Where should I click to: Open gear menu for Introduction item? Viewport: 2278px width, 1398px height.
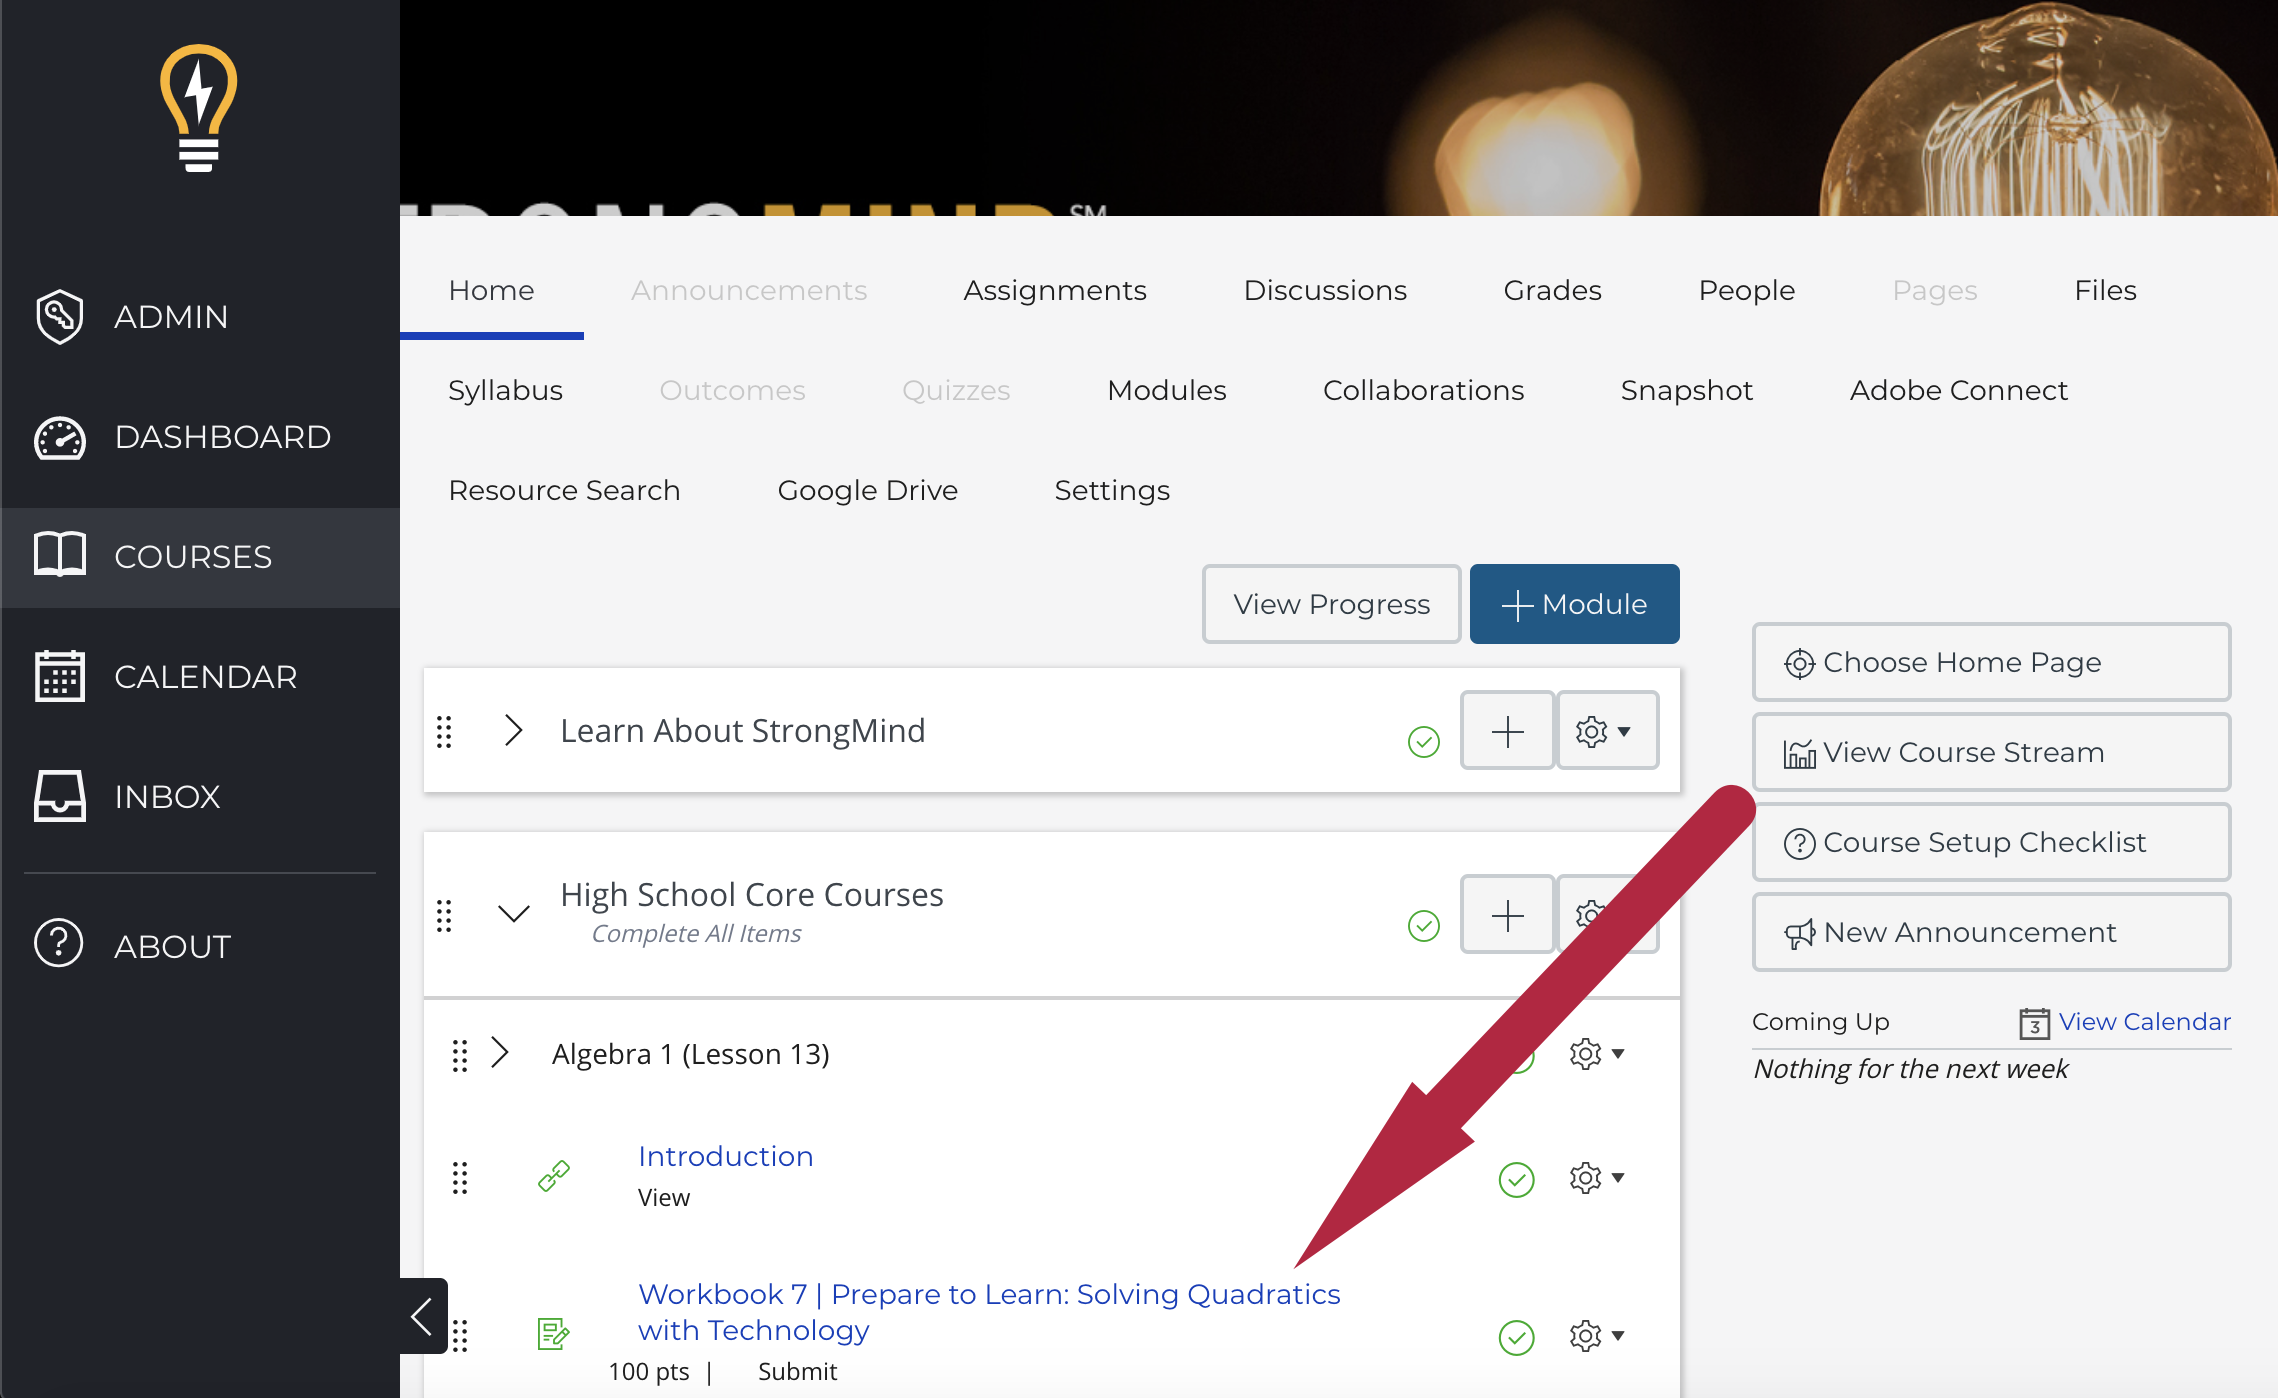click(x=1597, y=1178)
